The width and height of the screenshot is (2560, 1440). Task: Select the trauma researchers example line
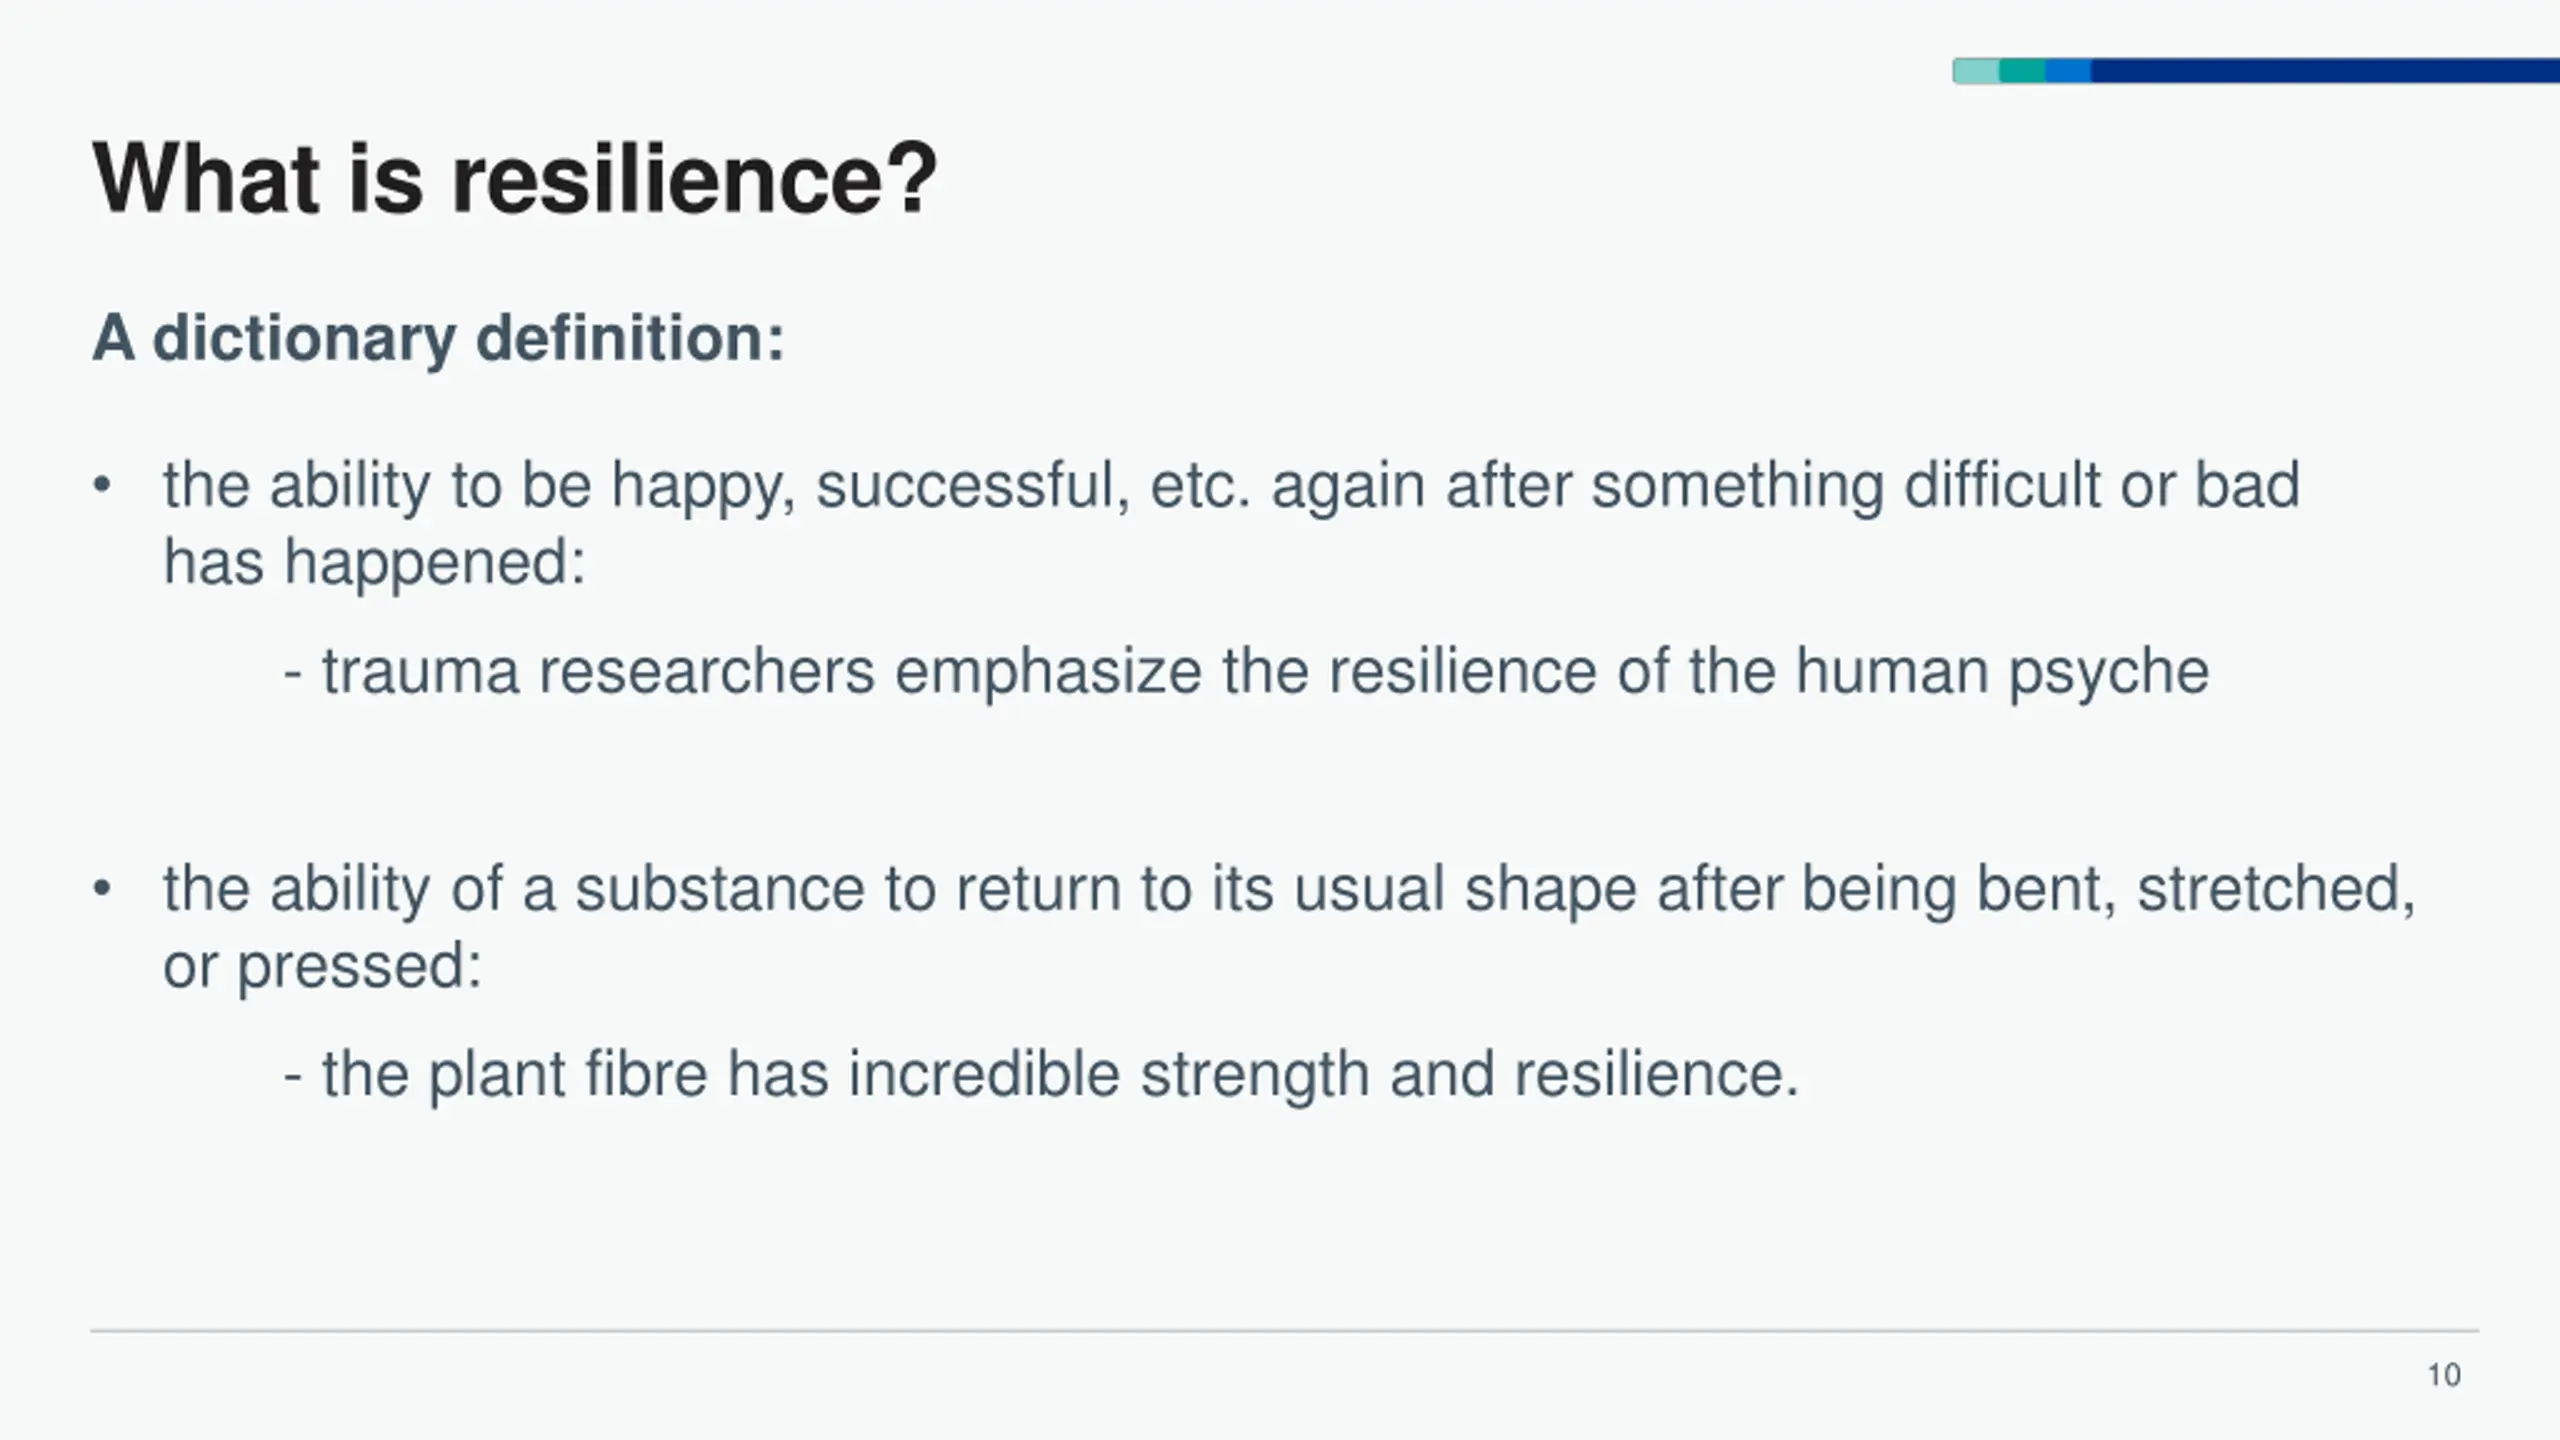point(1245,671)
